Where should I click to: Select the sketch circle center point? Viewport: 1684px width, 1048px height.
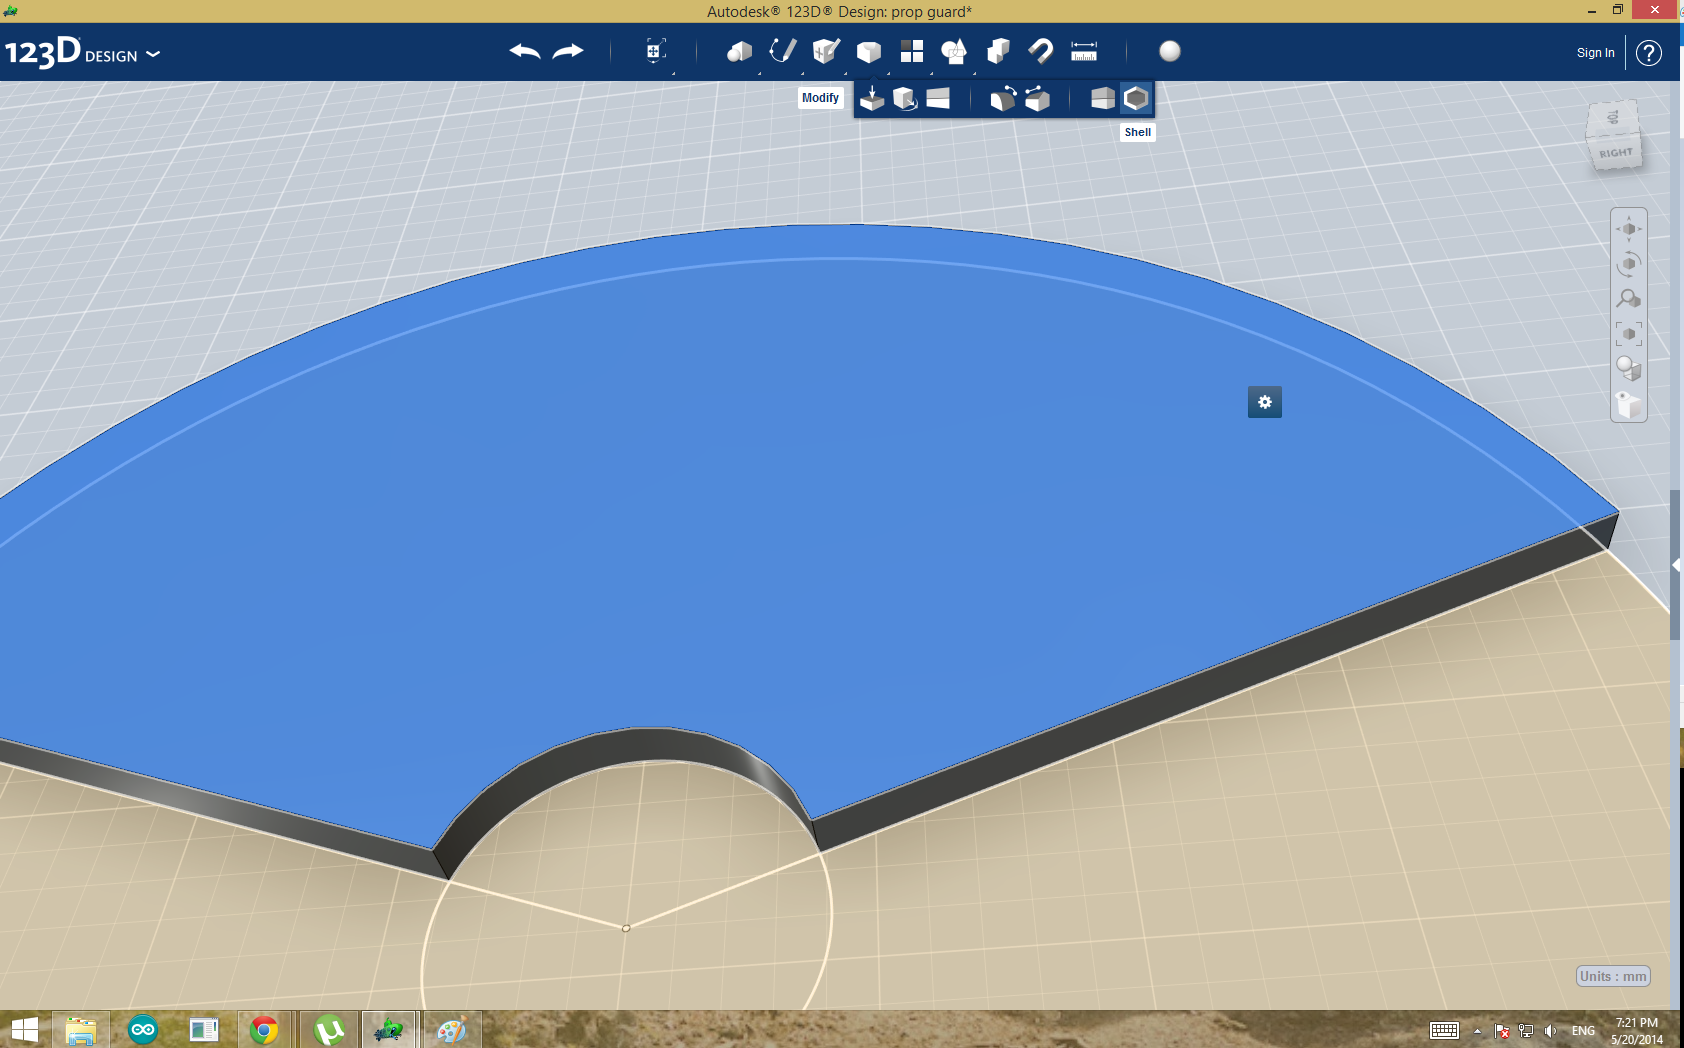[626, 928]
